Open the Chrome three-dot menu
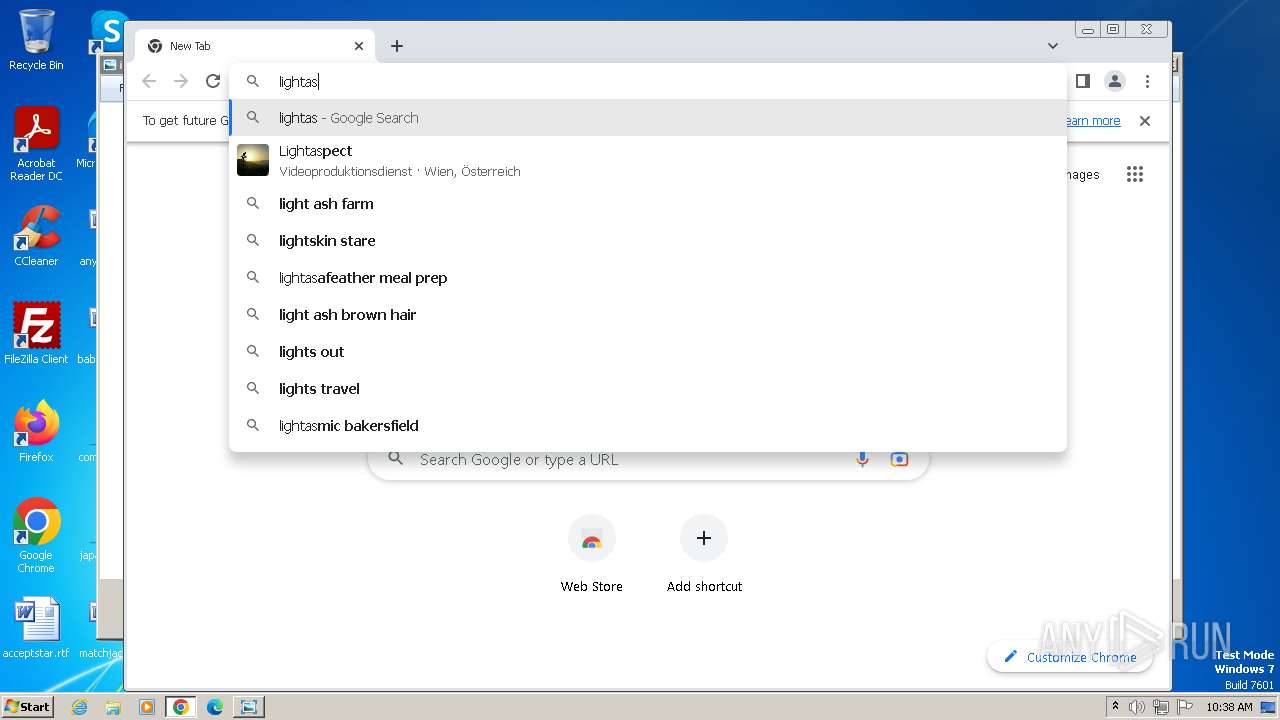 click(x=1147, y=81)
